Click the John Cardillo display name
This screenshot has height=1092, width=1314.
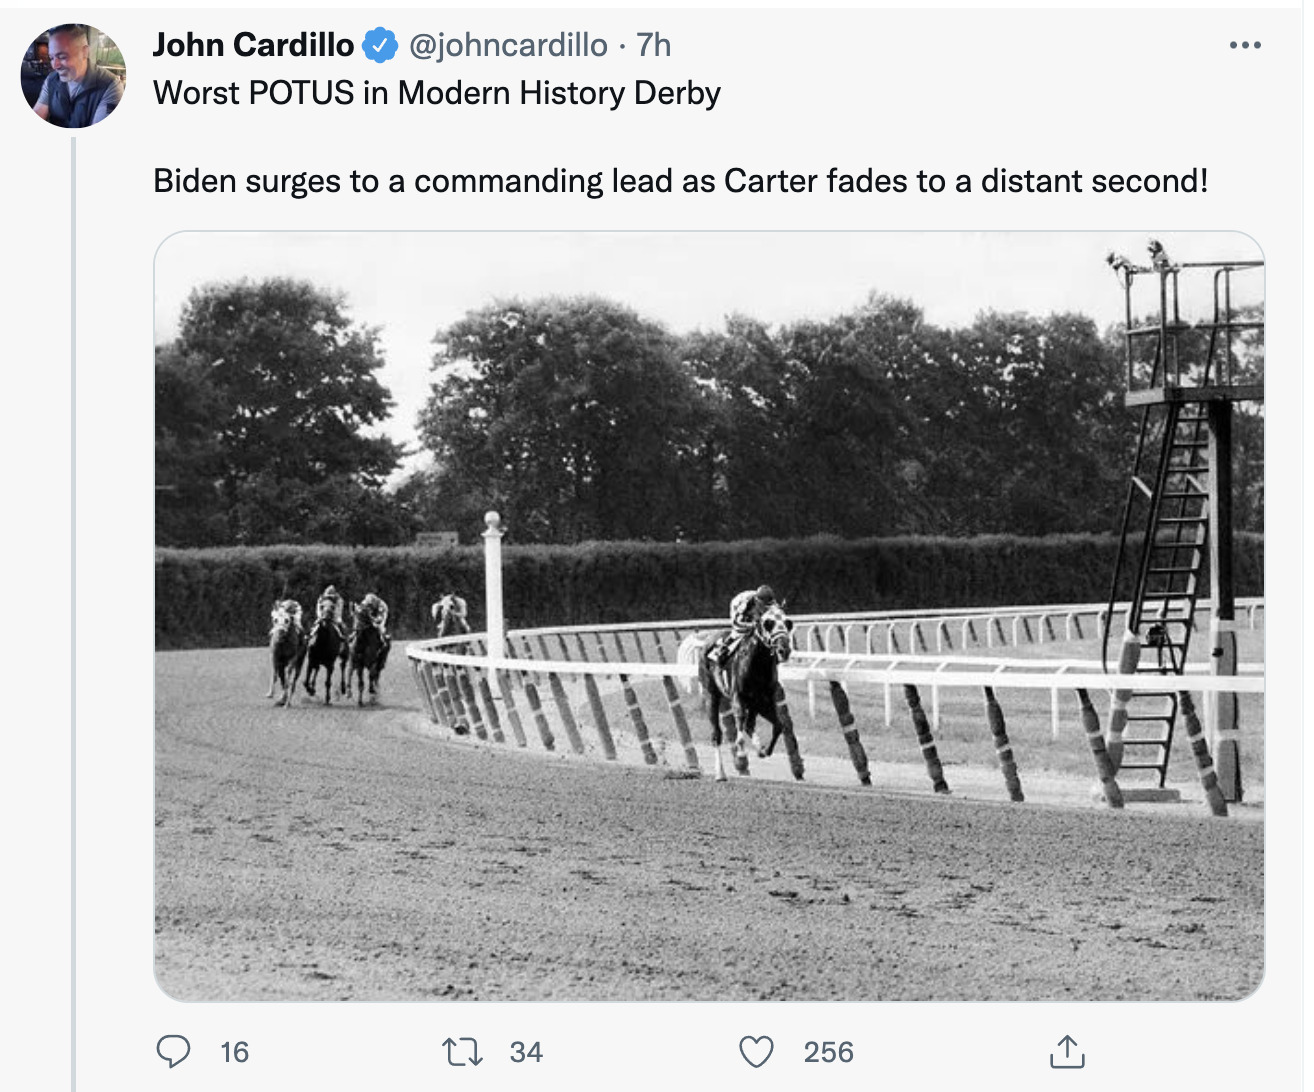(253, 45)
